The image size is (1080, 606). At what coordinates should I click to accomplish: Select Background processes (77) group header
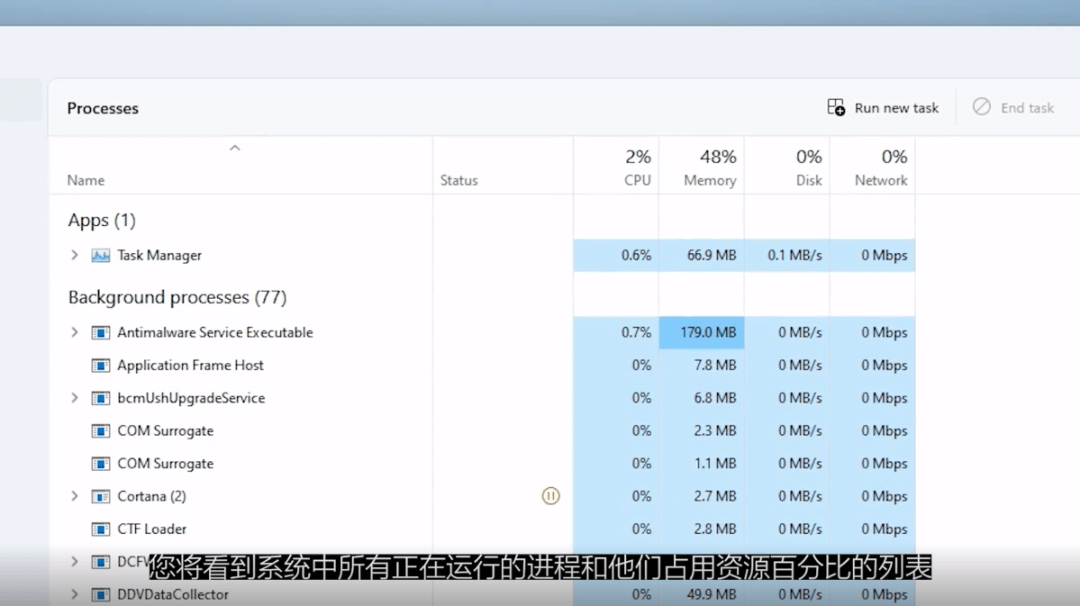coord(177,297)
